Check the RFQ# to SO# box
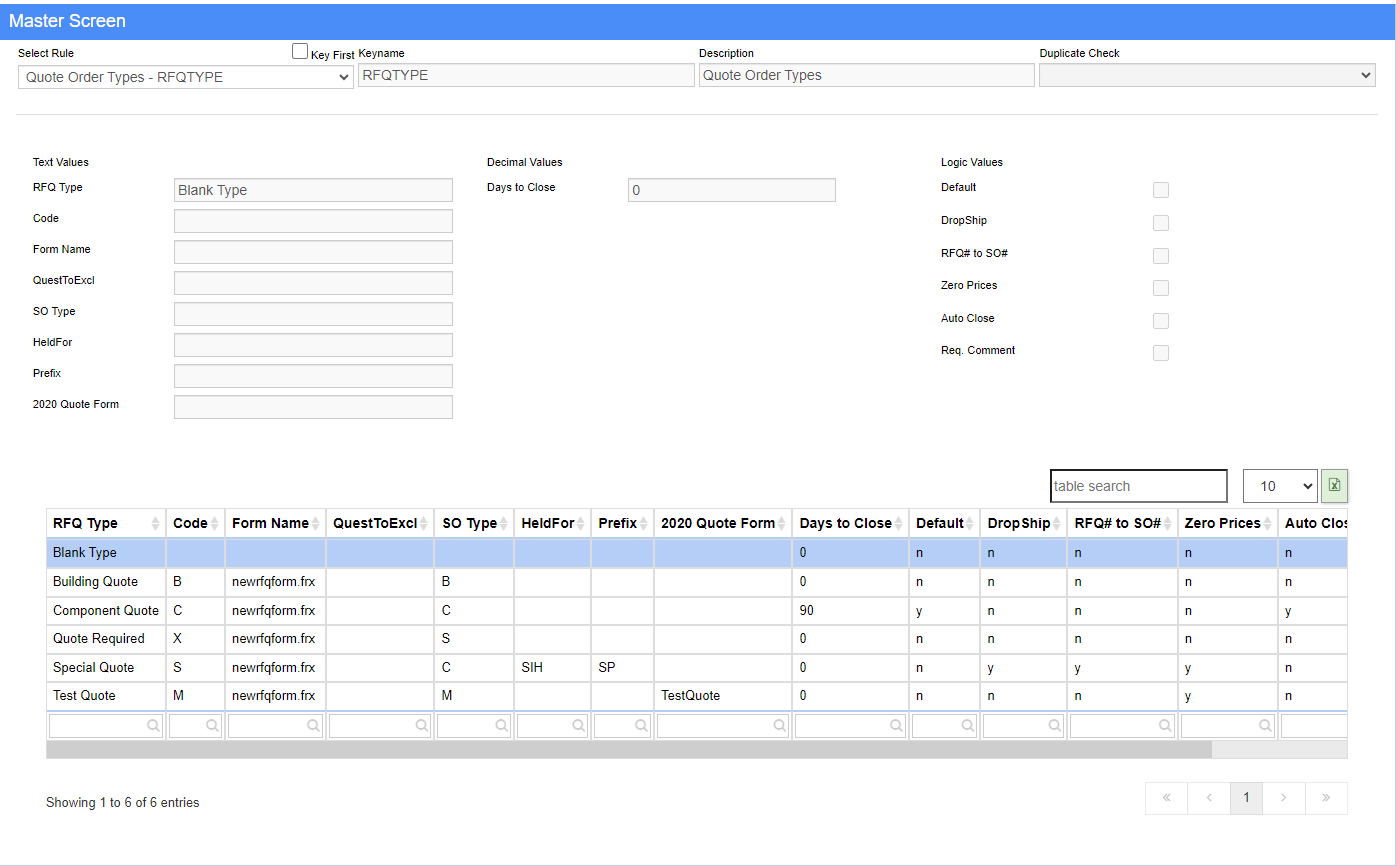Viewport: 1396px width, 866px height. point(1161,256)
